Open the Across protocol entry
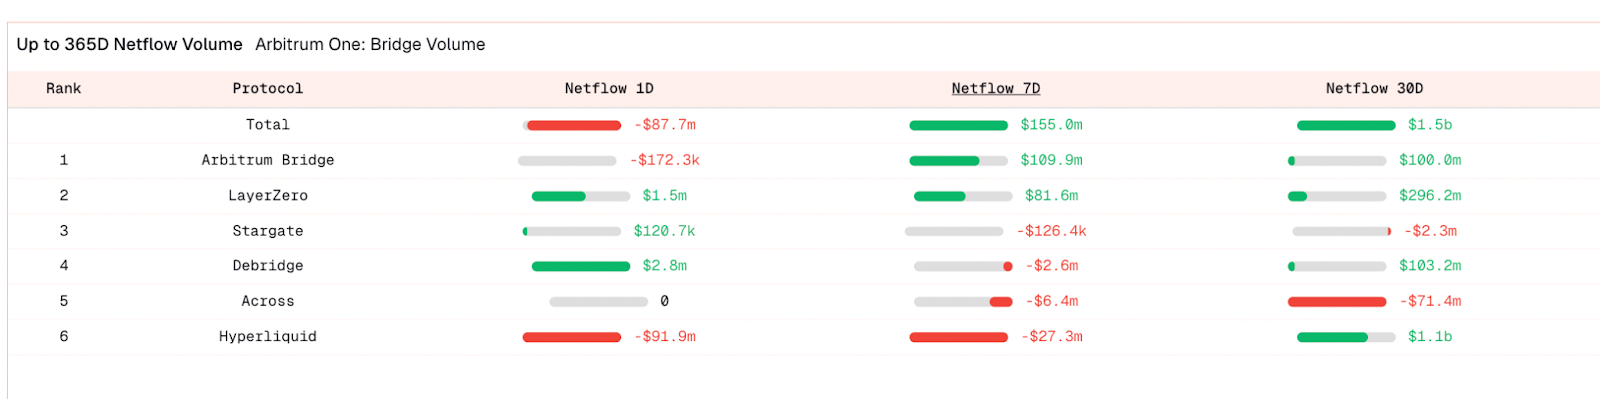Image resolution: width=1600 pixels, height=399 pixels. pos(267,301)
